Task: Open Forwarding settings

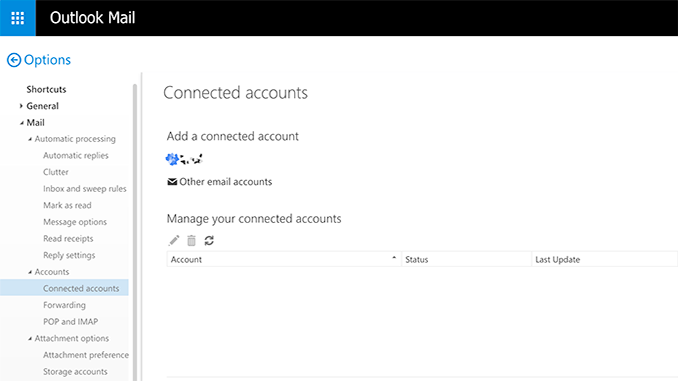Action: pyautogui.click(x=64, y=305)
